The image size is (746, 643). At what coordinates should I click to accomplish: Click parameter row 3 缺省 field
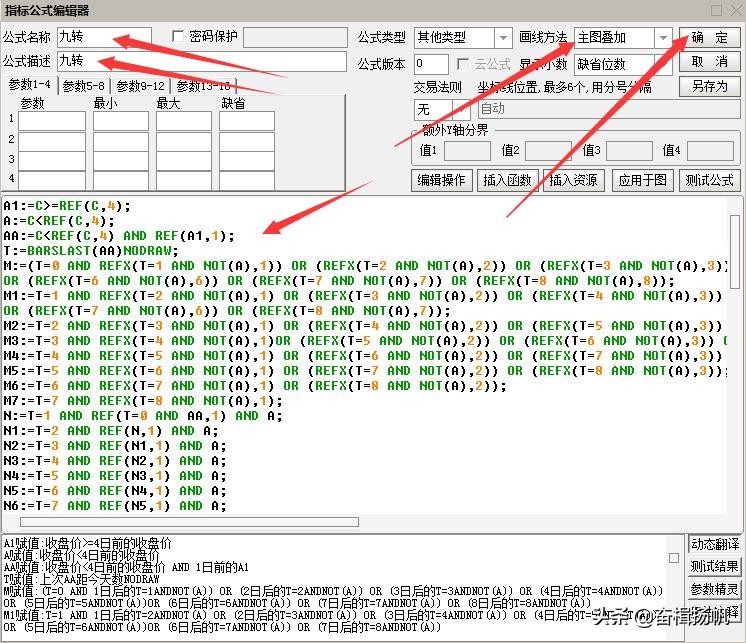[247, 162]
